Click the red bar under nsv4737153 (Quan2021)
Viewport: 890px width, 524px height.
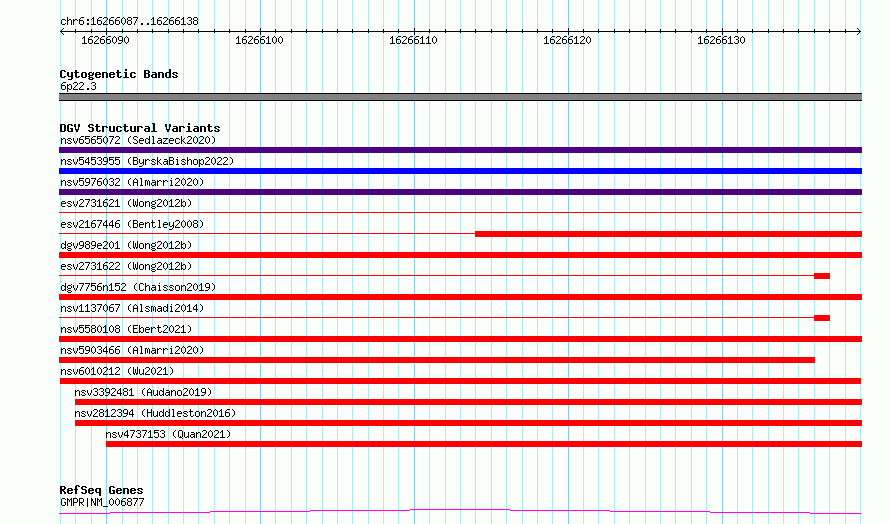[x=484, y=444]
